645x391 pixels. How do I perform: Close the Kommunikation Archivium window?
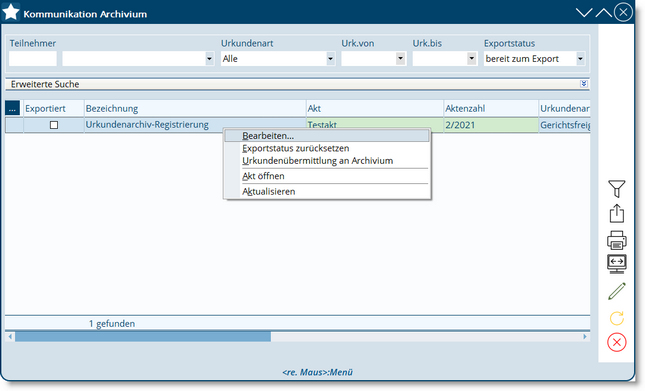pyautogui.click(x=623, y=12)
